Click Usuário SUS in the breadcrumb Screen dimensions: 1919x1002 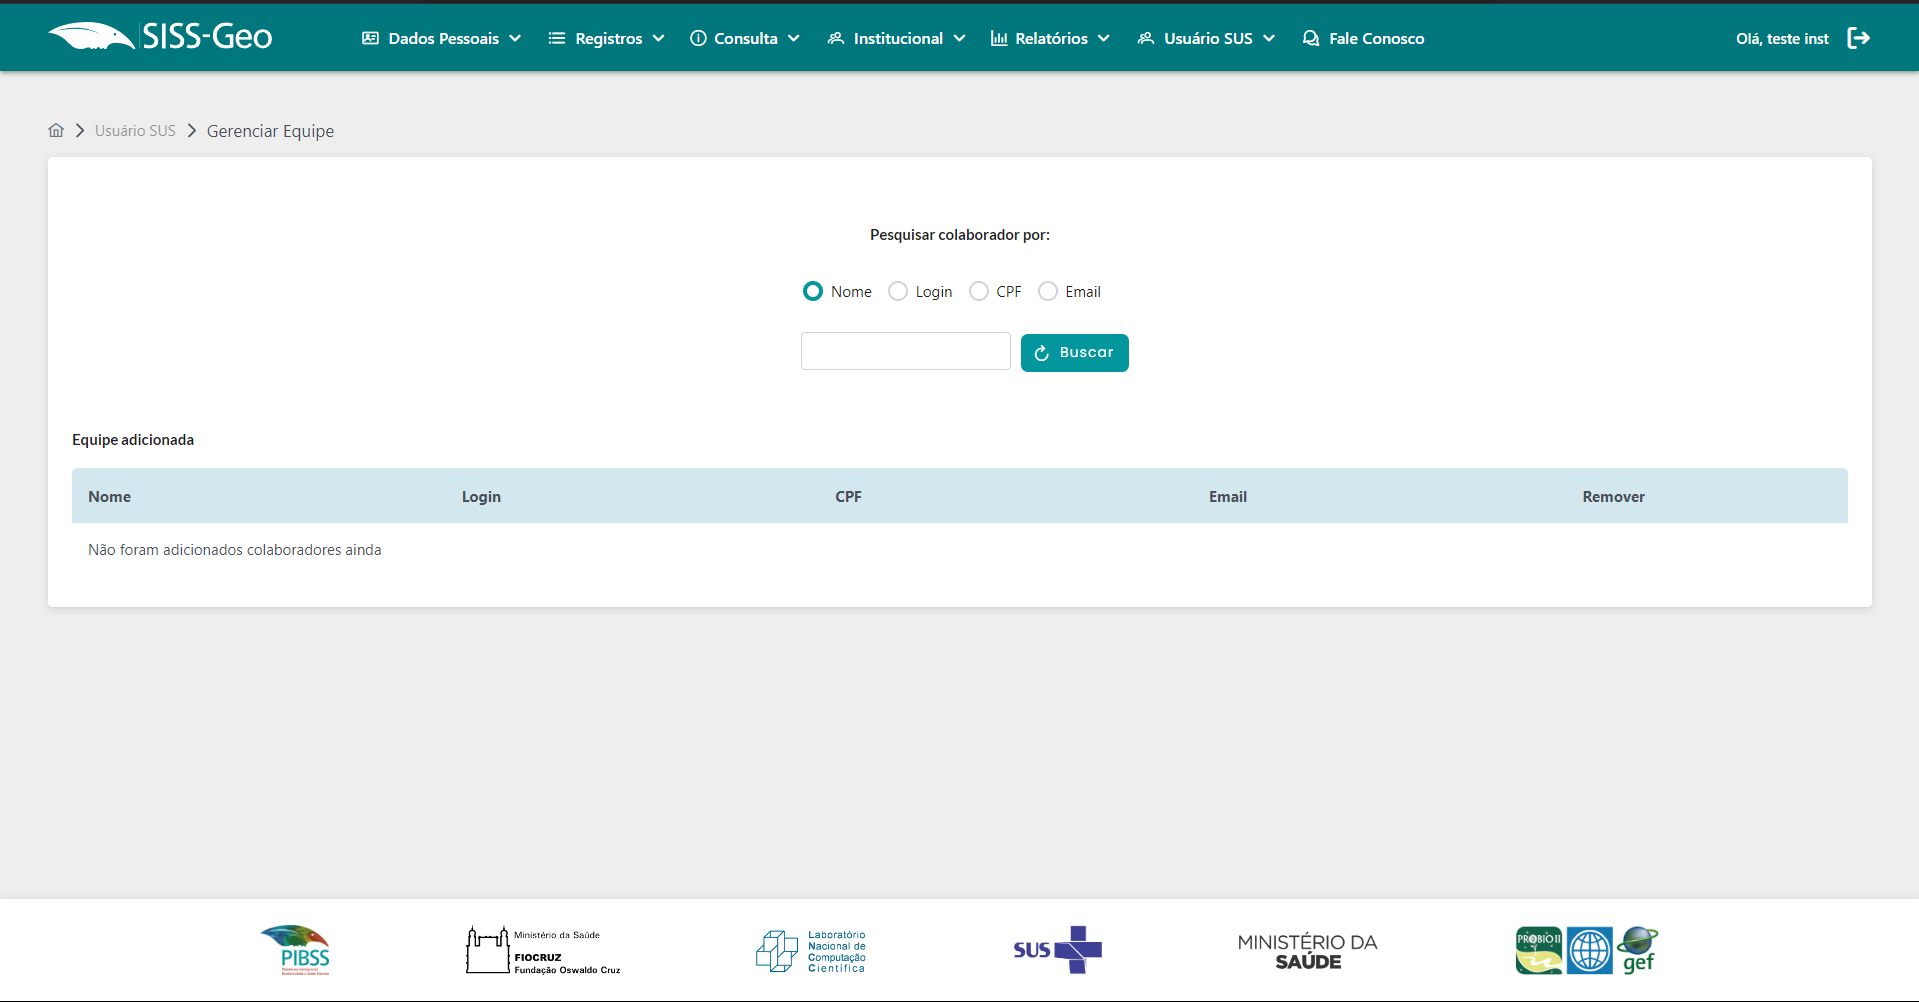pyautogui.click(x=135, y=131)
